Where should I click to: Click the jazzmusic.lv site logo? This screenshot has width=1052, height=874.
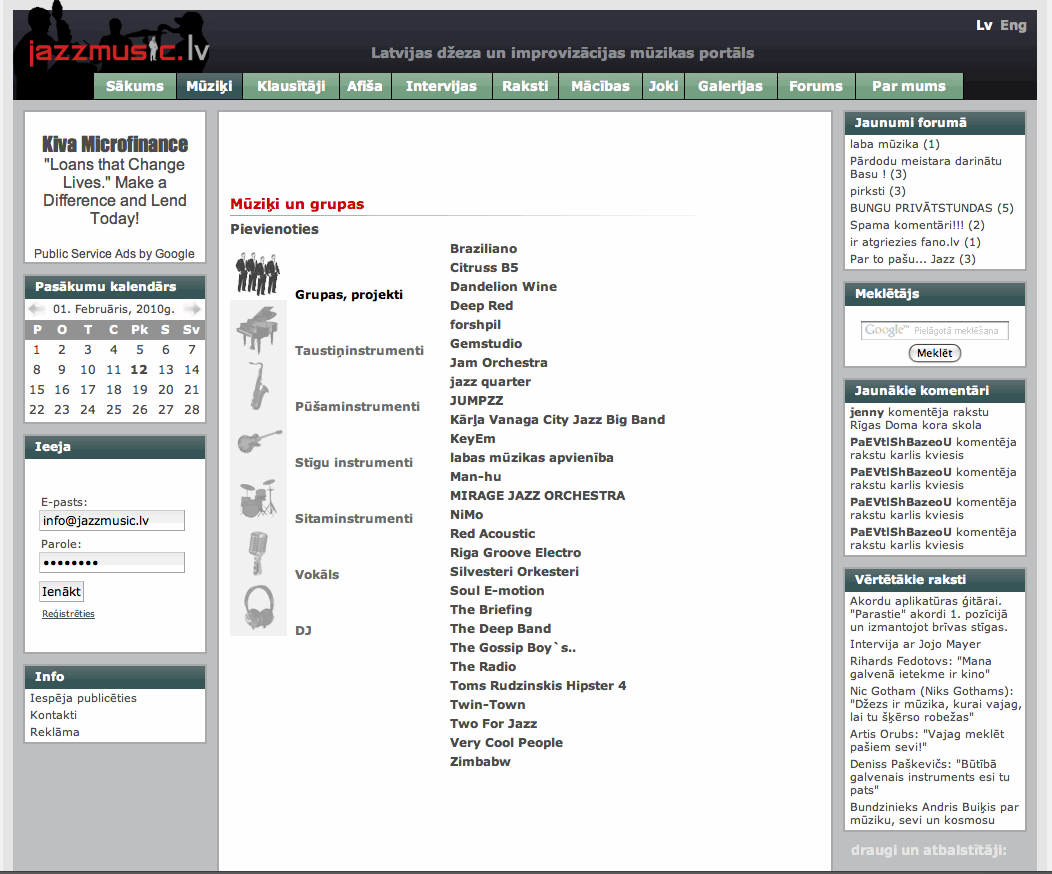(118, 50)
